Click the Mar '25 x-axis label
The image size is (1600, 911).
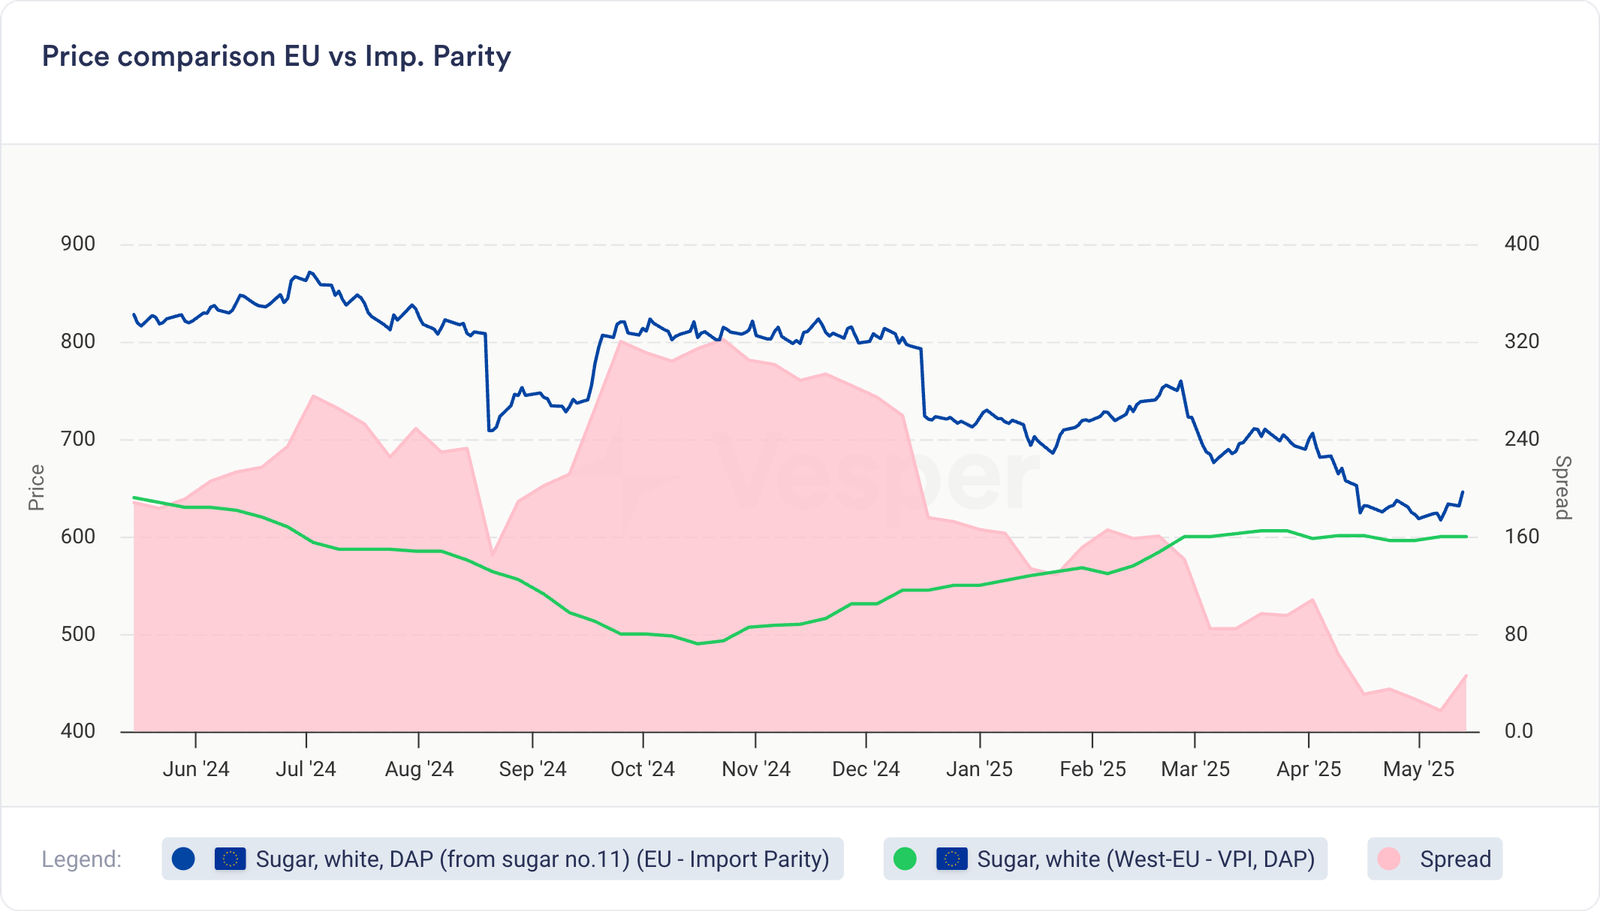coord(1195,769)
